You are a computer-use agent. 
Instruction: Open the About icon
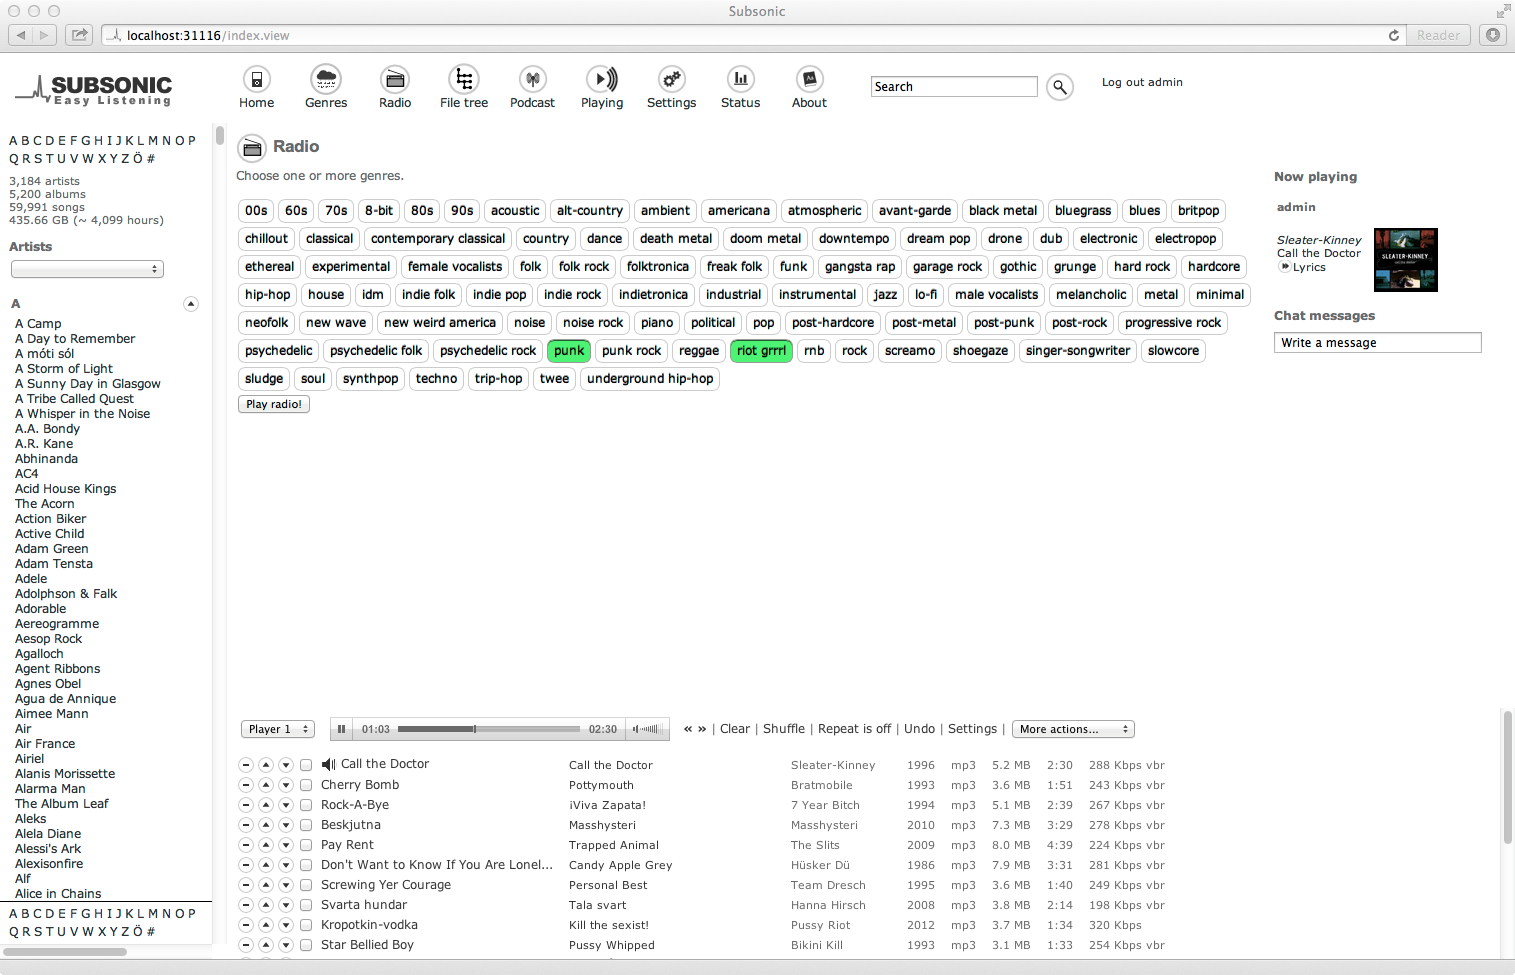point(809,79)
